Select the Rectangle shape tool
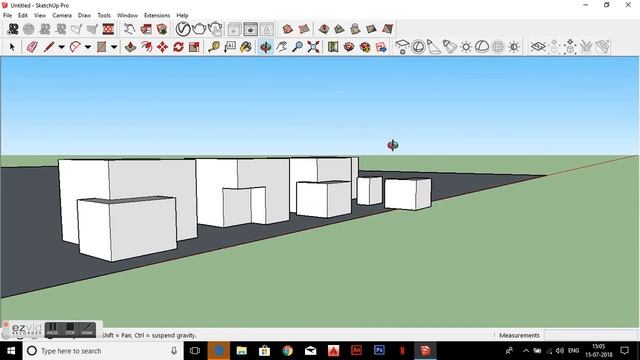The image size is (640, 360). coord(101,47)
